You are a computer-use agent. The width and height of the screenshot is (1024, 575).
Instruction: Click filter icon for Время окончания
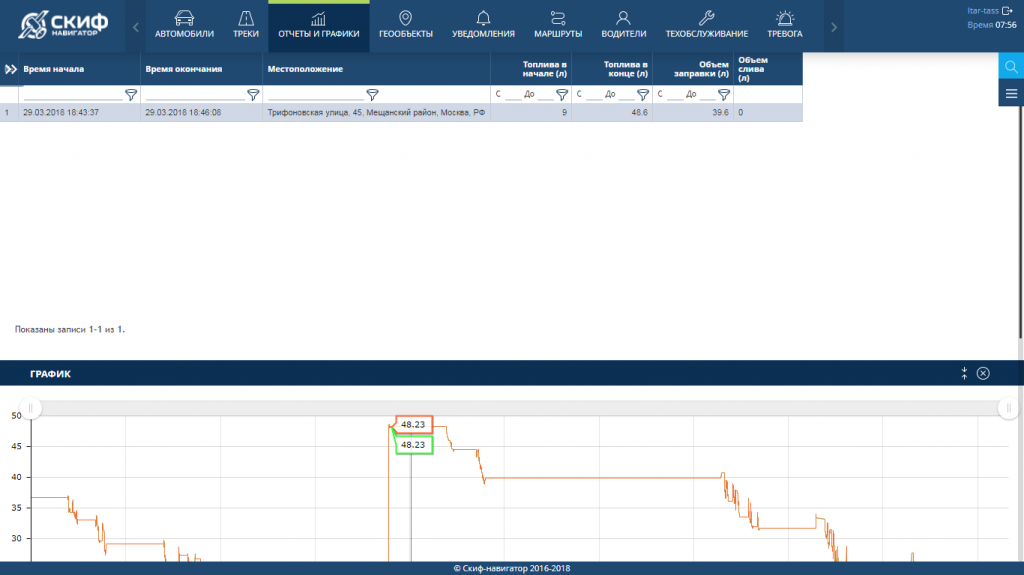coord(253,95)
